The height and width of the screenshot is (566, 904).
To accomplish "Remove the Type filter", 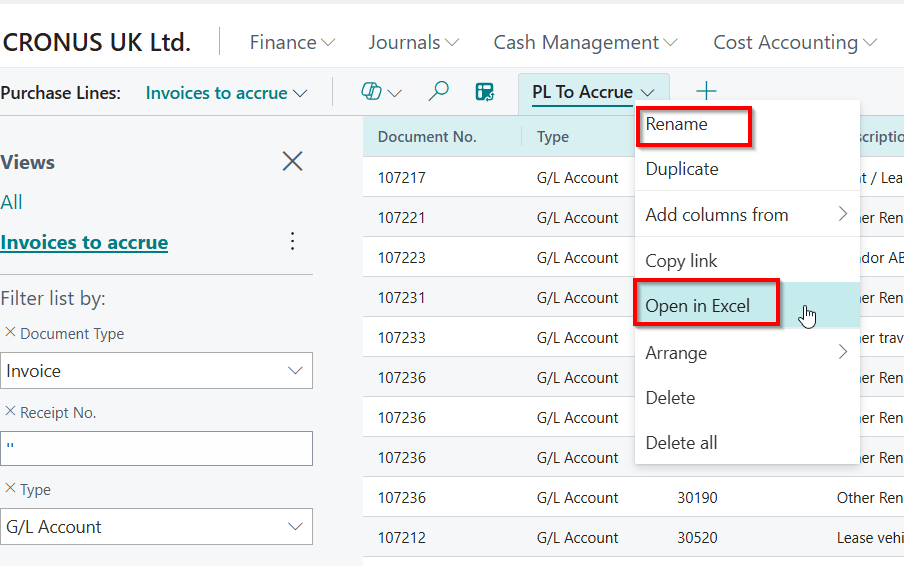I will click(x=10, y=488).
